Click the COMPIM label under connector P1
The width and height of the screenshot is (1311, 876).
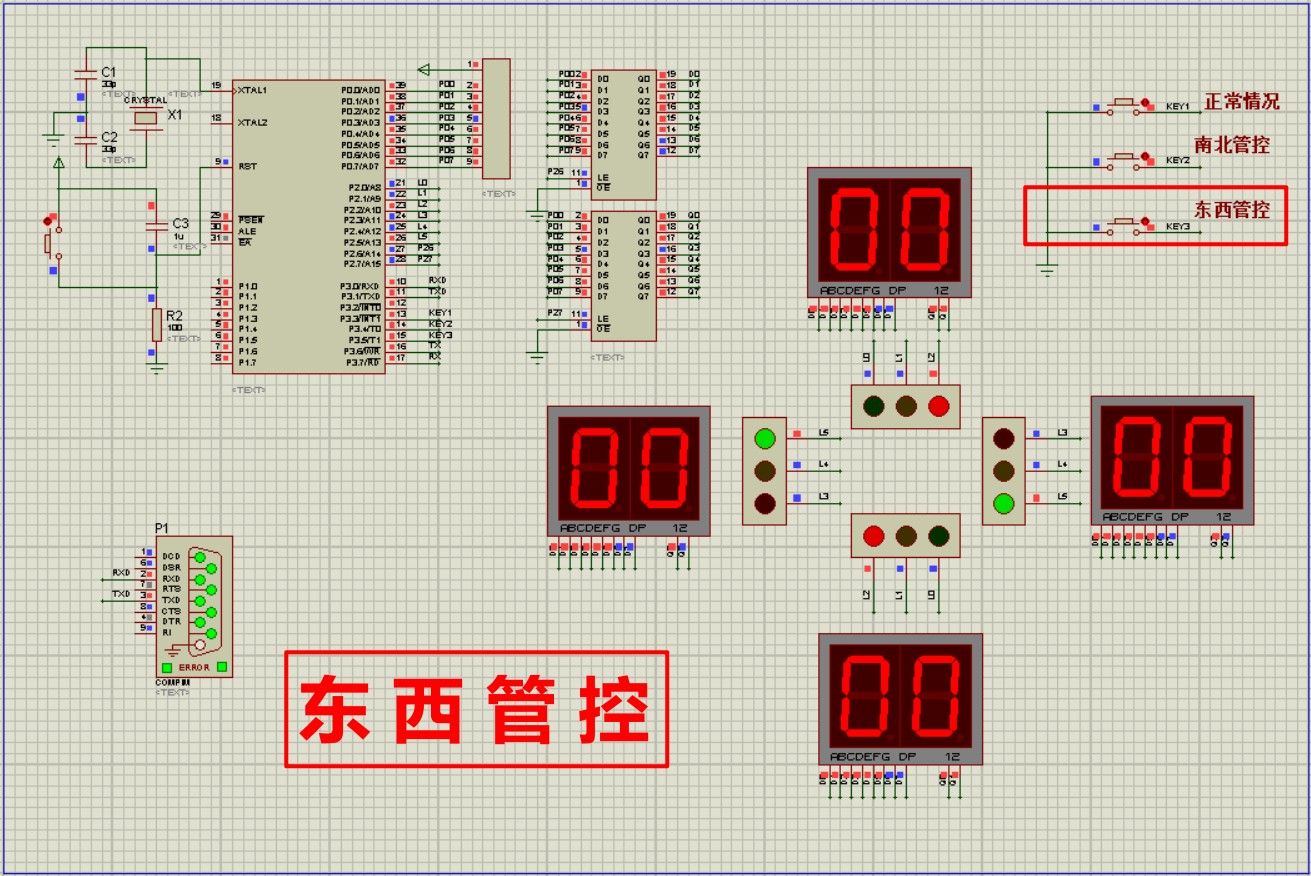click(172, 683)
